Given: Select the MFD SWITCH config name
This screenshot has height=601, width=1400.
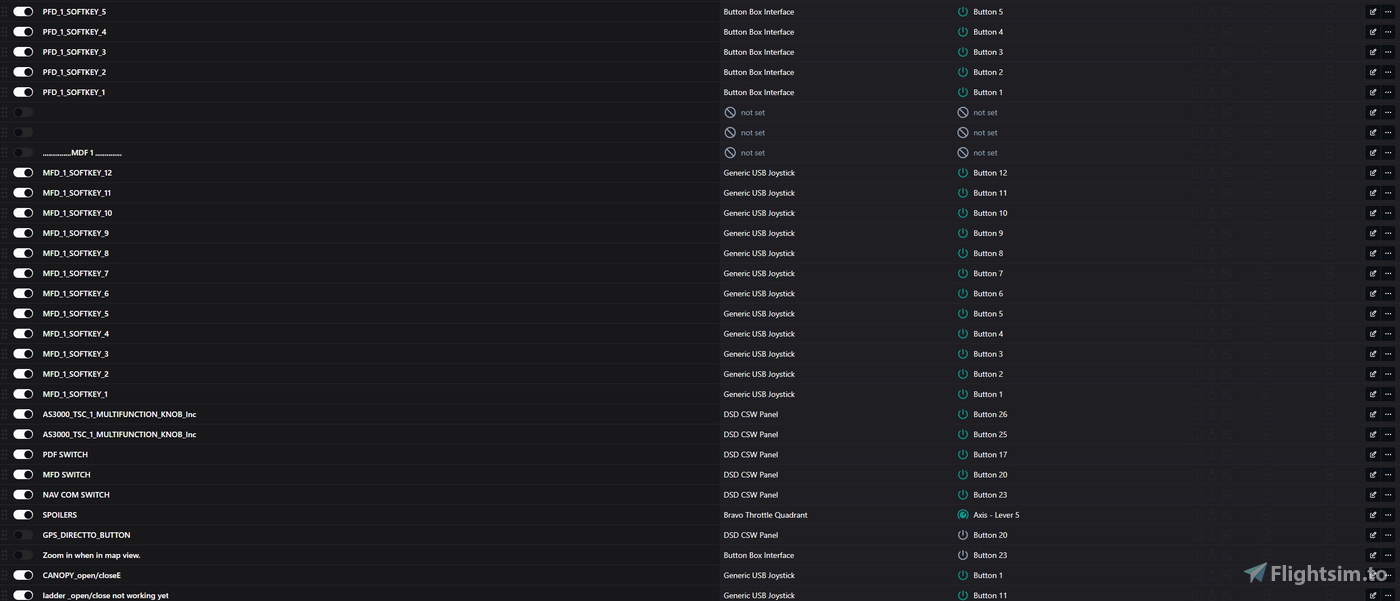Looking at the screenshot, I should click(x=66, y=475).
